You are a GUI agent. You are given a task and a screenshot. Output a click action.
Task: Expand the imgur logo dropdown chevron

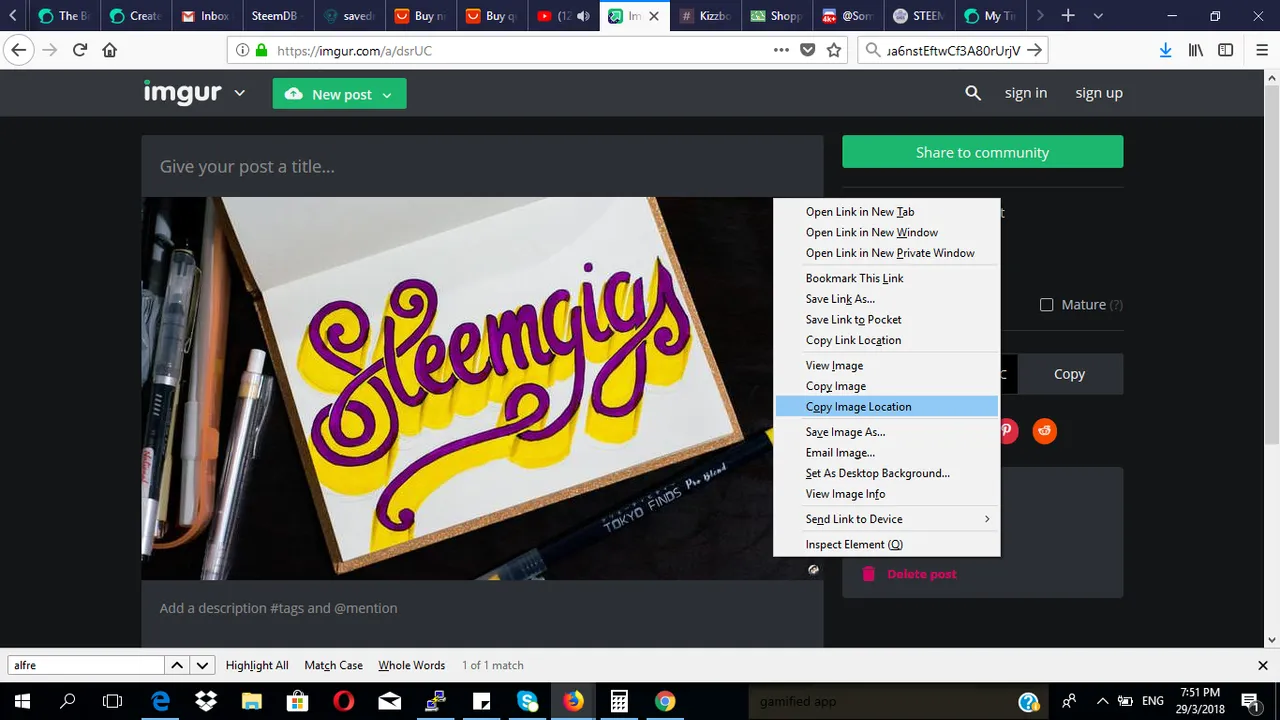coord(239,93)
